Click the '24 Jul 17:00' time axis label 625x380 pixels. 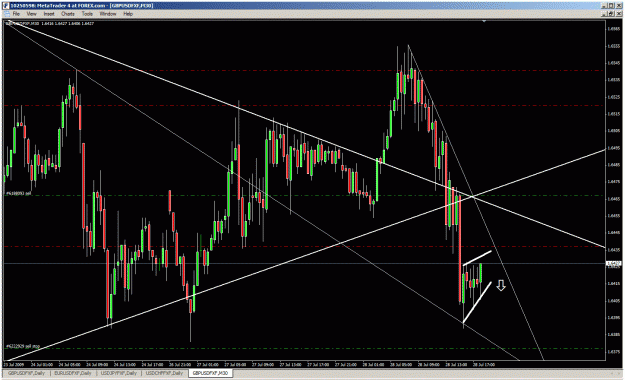pos(153,364)
